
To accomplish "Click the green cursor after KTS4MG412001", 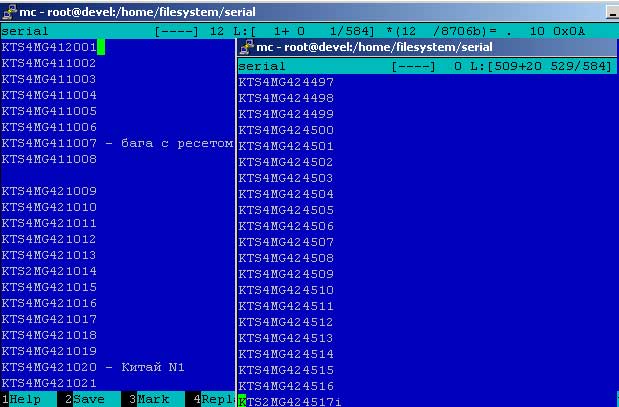I will 101,47.
